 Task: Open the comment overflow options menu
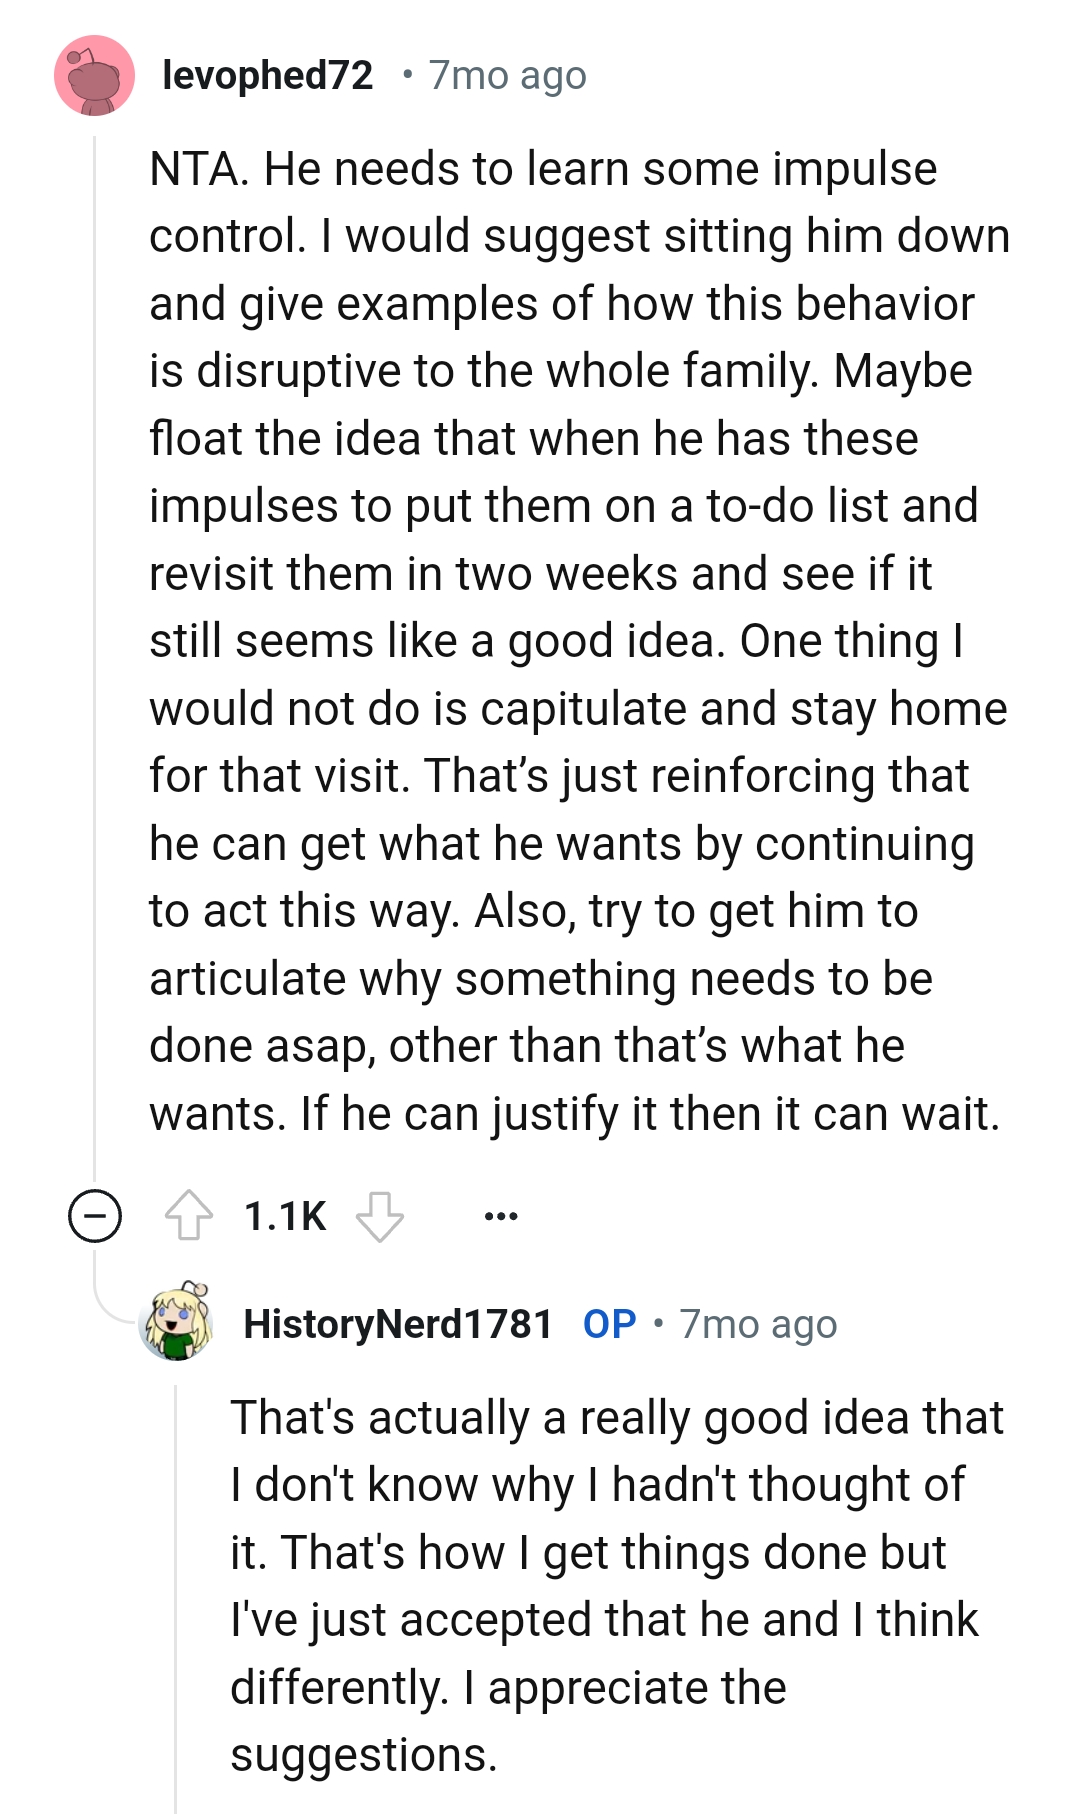[x=503, y=1215]
